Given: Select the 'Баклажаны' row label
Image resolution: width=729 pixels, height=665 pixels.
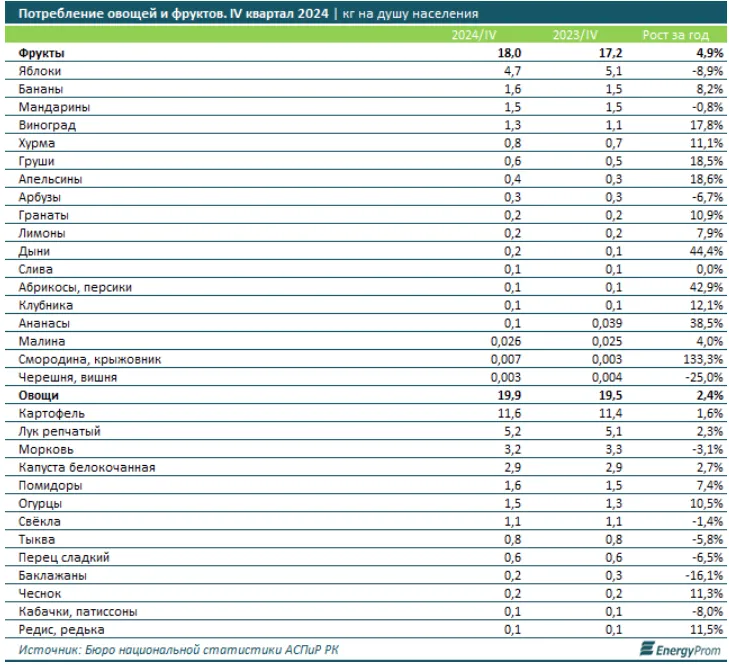Looking at the screenshot, I should tap(50, 576).
